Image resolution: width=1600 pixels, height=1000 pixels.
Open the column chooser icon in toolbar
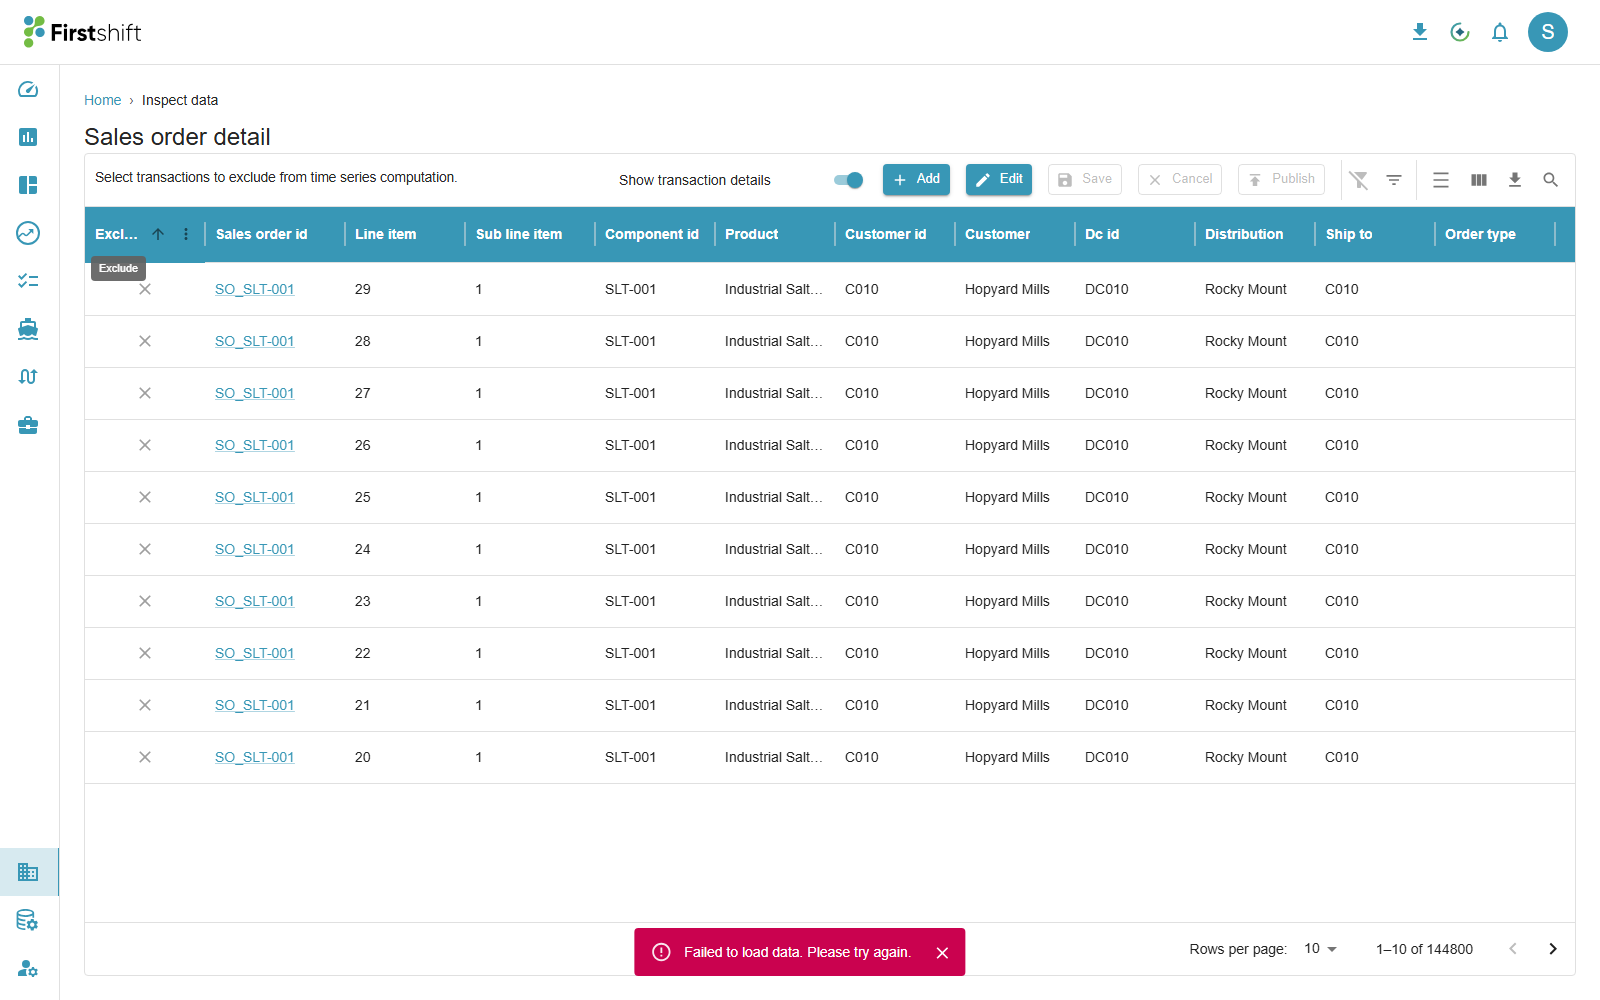pos(1479,180)
